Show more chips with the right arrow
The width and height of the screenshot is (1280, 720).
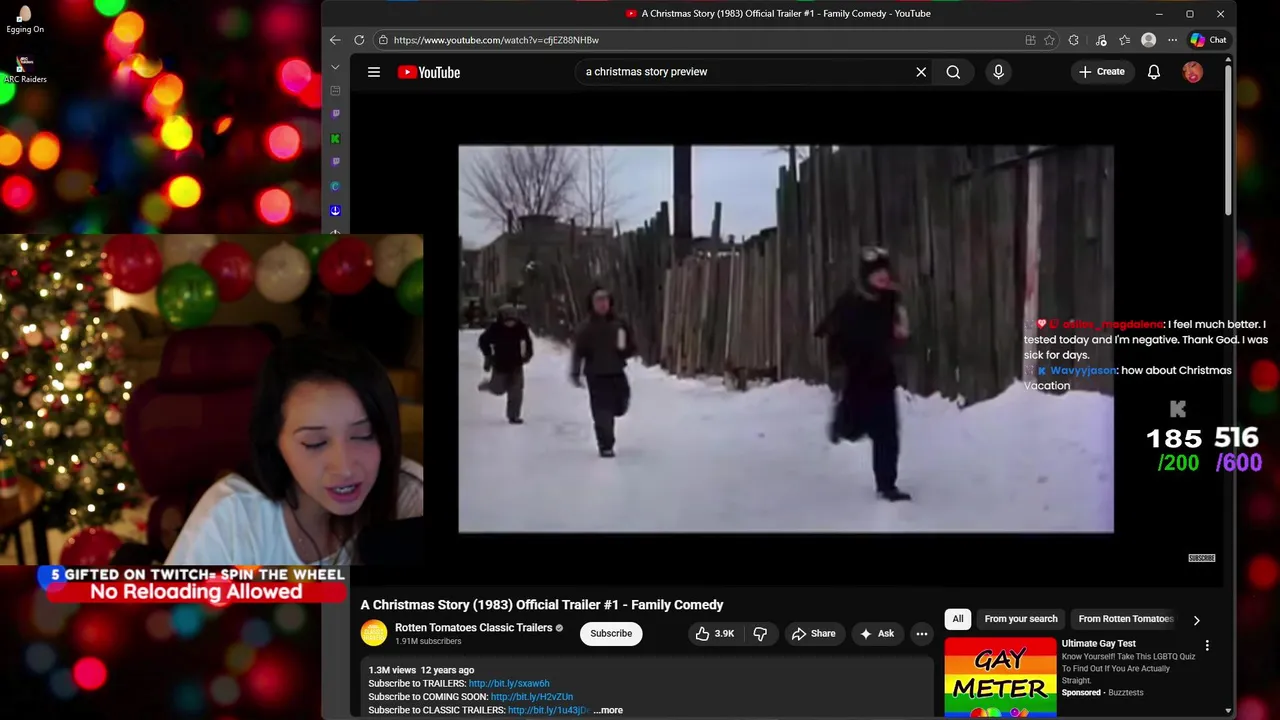(1196, 620)
